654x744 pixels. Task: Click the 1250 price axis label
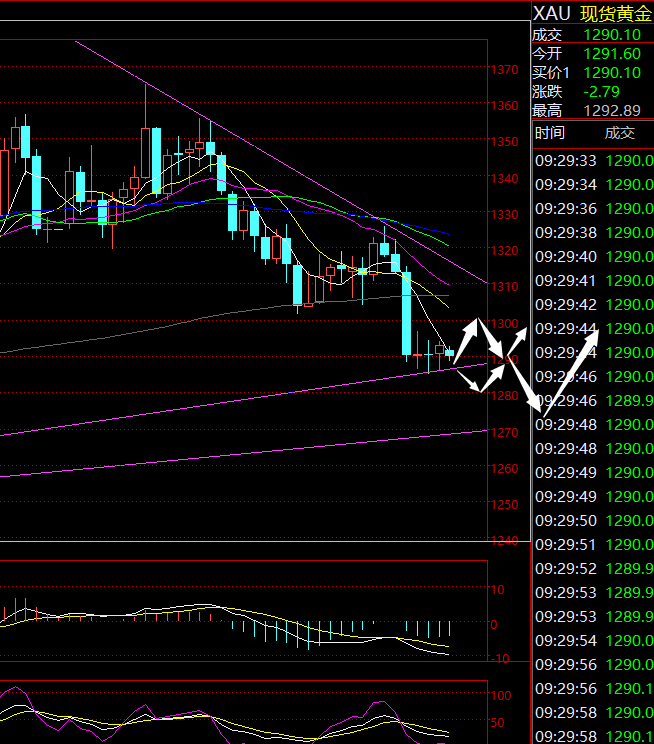click(505, 505)
